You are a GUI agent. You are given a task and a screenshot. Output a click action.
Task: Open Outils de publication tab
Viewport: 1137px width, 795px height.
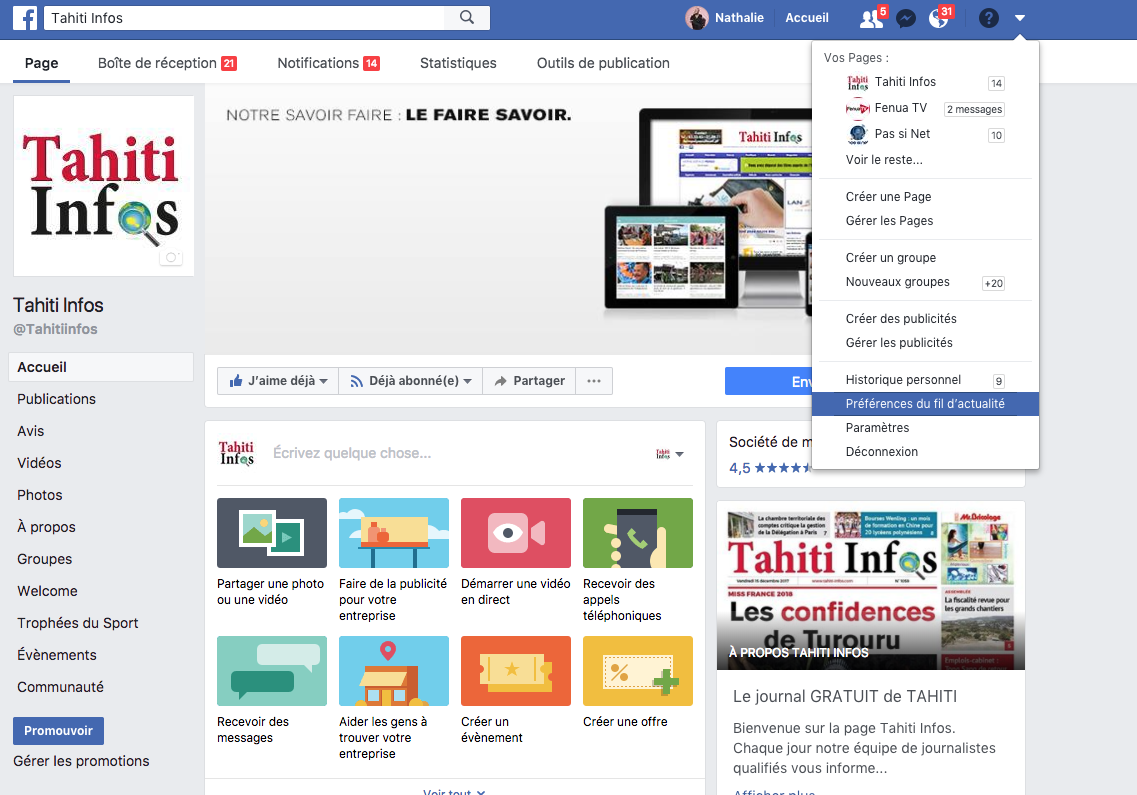603,63
